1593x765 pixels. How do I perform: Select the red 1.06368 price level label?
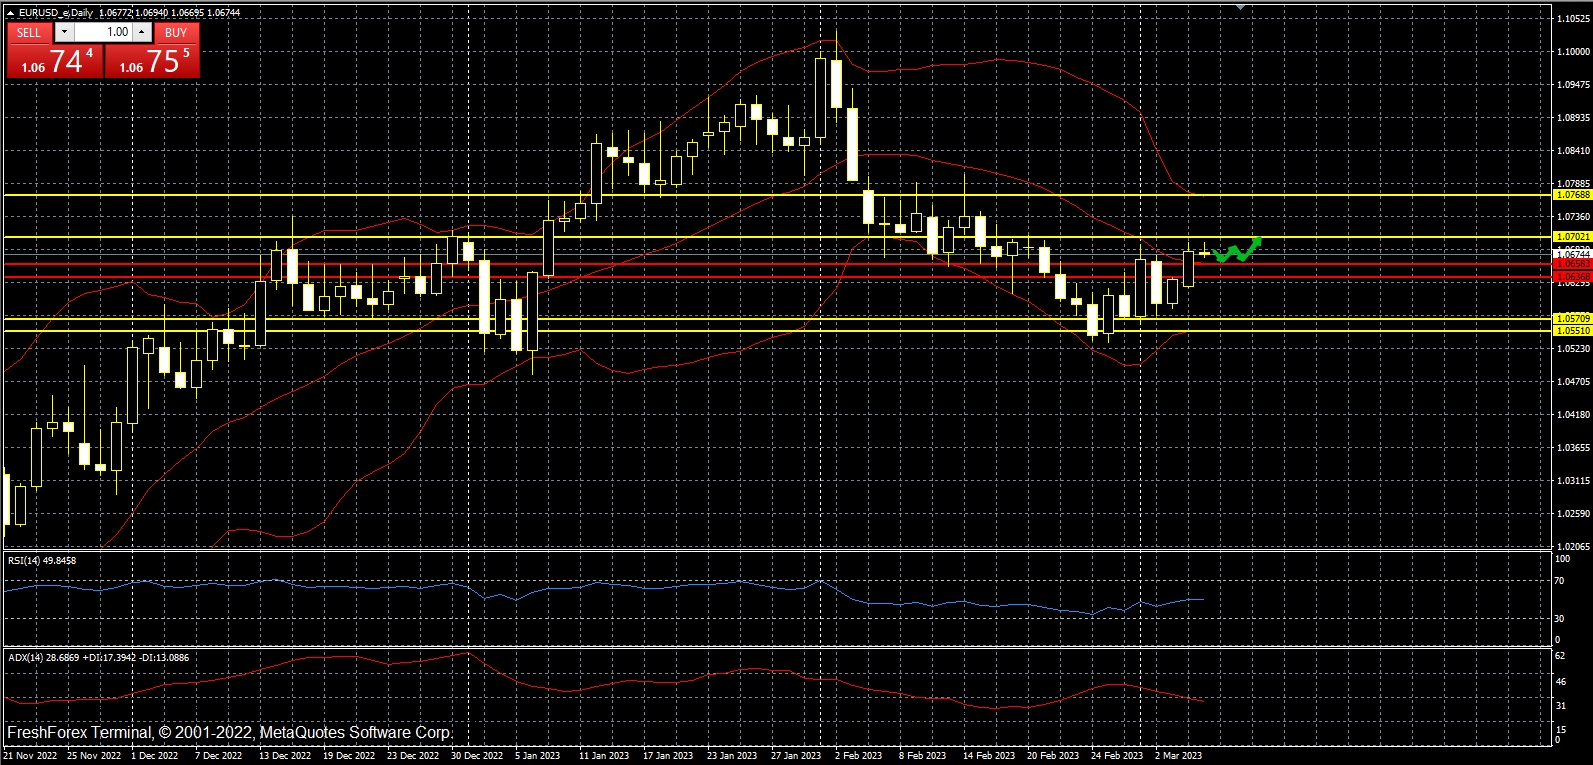pos(1572,277)
